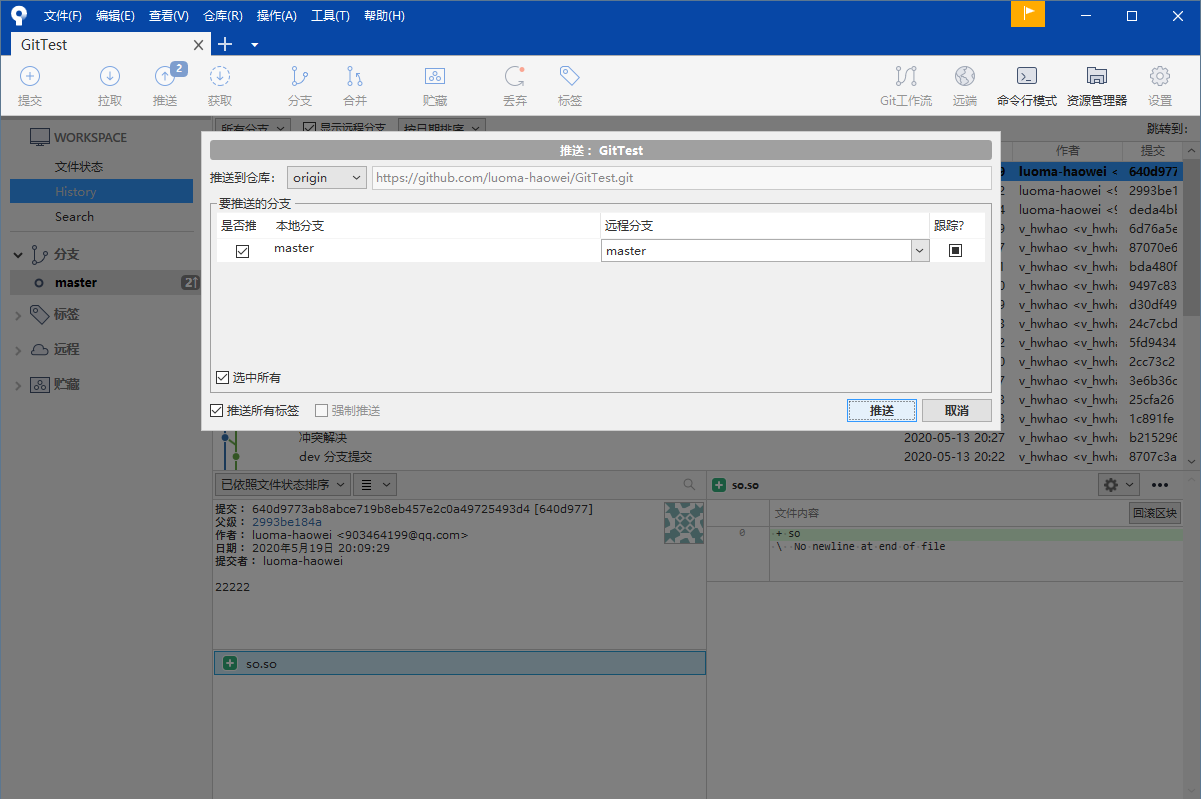This screenshot has height=800, width=1201.
Task: Toggle the 选中所有 checkbox
Action: 223,377
